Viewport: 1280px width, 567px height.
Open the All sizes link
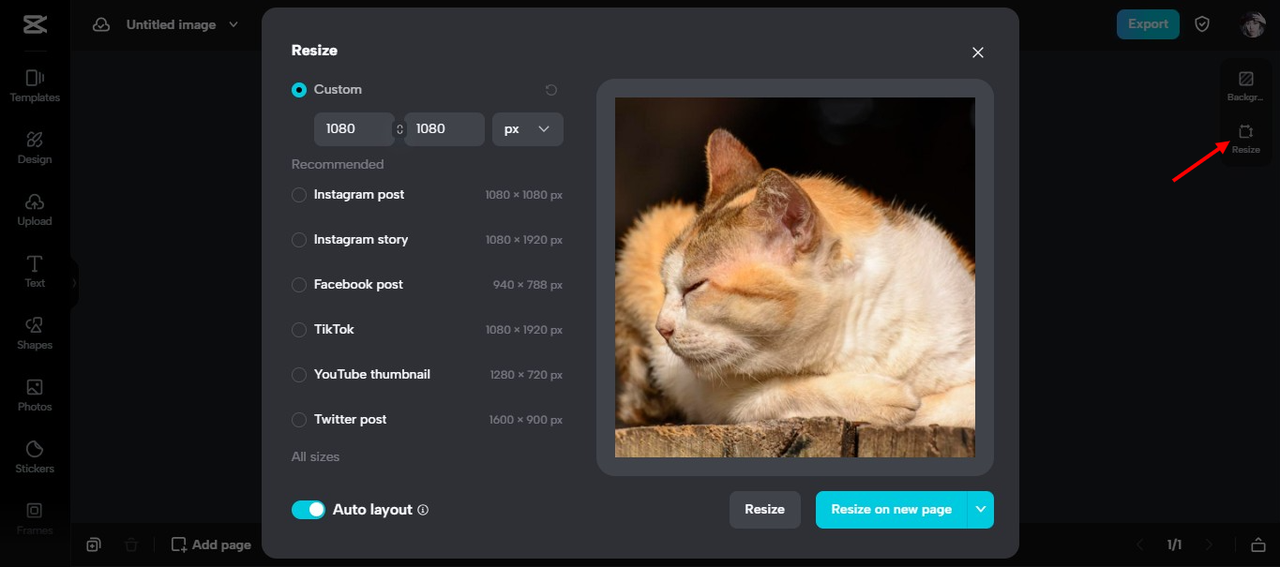pyautogui.click(x=315, y=457)
